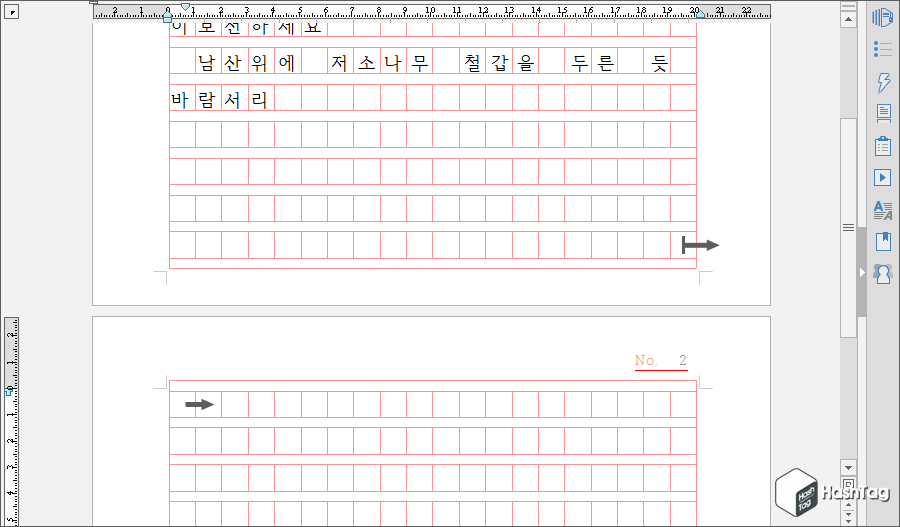The image size is (900, 527).
Task: Click the tab type selector at ruler corner
Action: click(11, 11)
